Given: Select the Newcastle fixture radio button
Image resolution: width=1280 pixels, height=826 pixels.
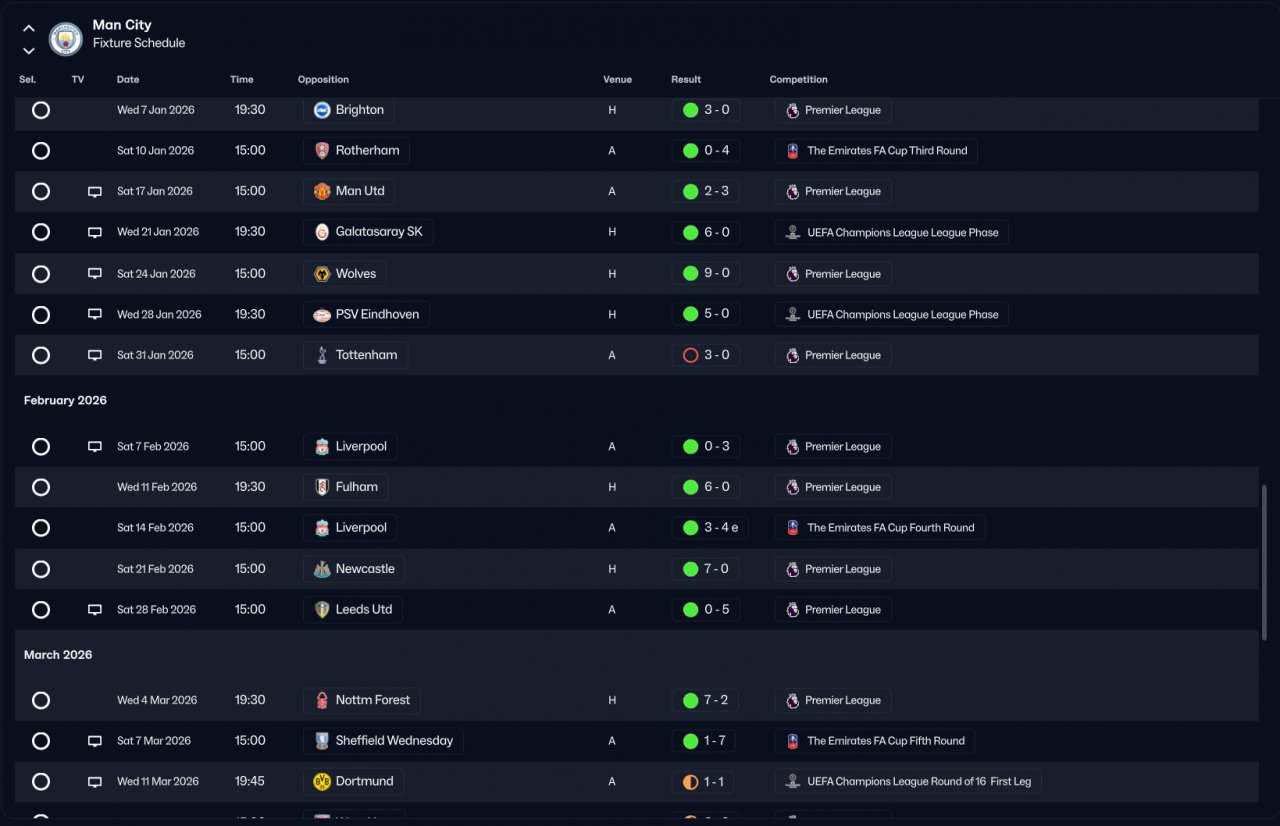Looking at the screenshot, I should (x=41, y=569).
